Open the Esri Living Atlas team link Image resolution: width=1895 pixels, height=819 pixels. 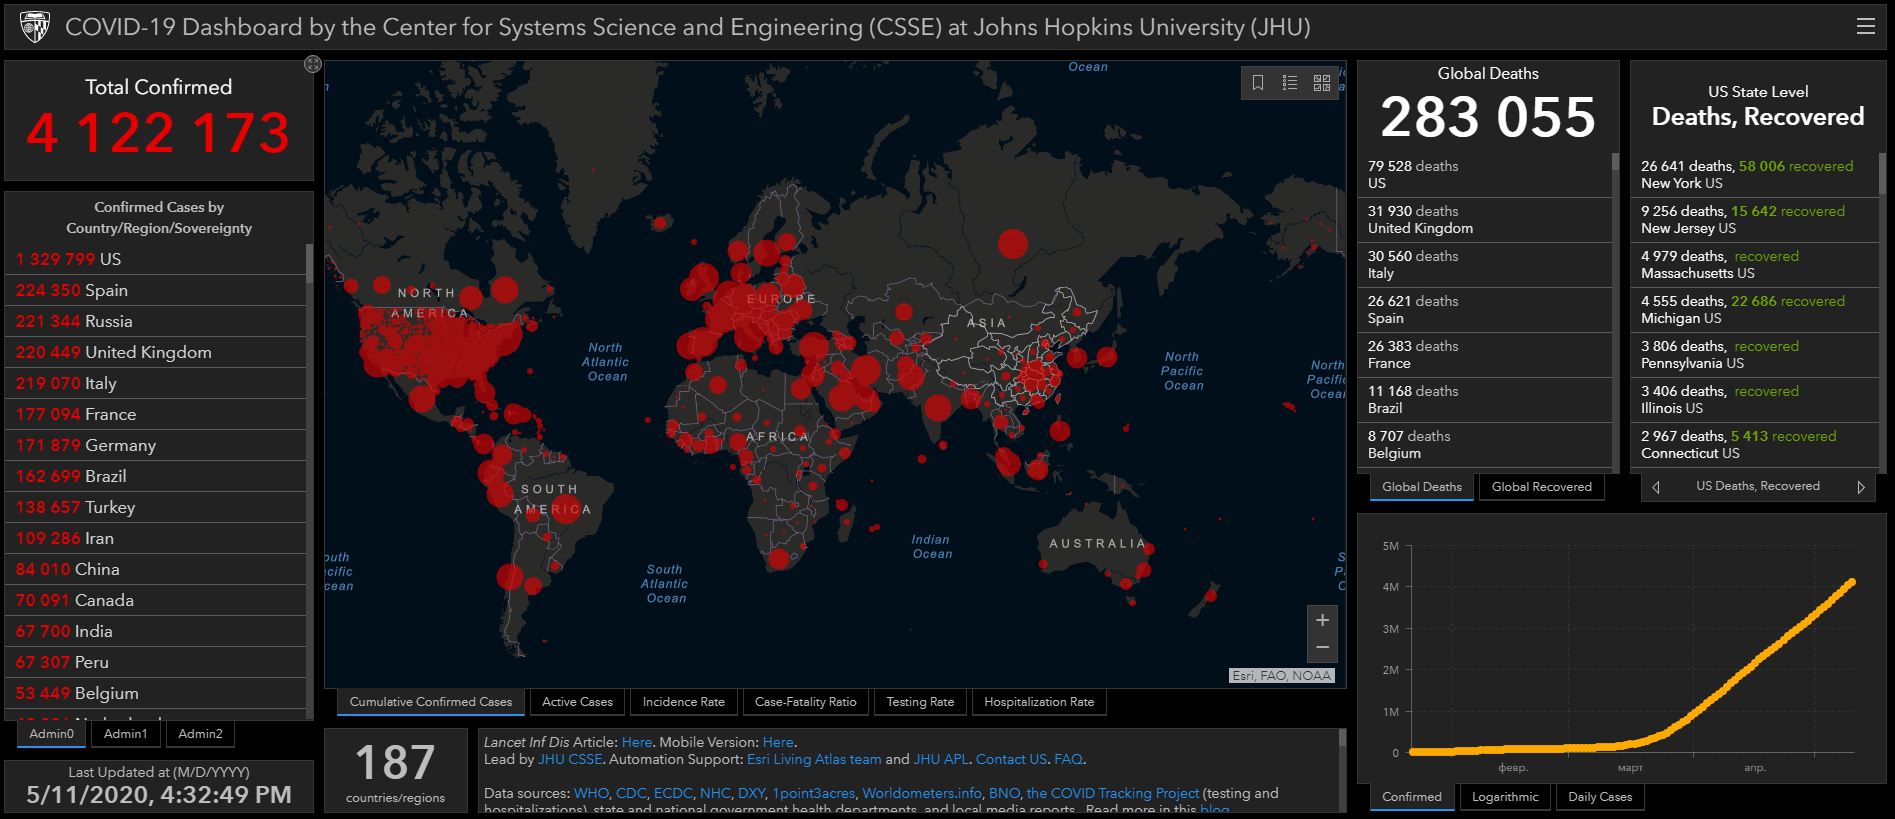[814, 759]
